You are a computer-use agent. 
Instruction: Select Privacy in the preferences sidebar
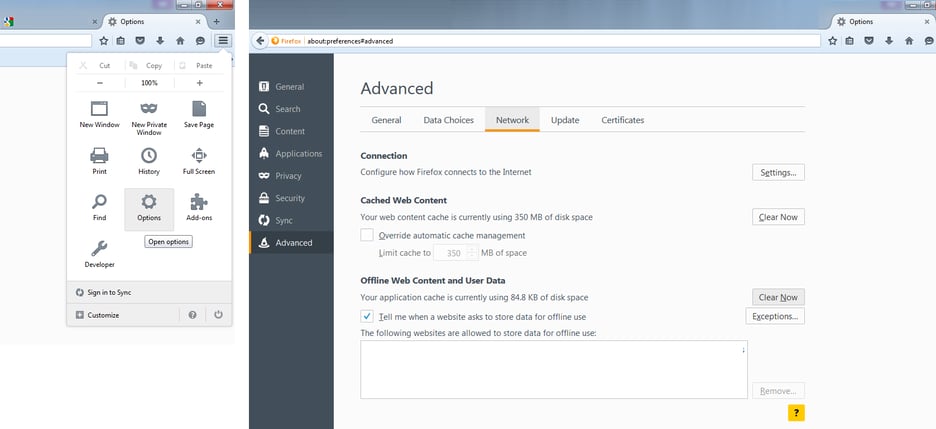[x=287, y=176]
